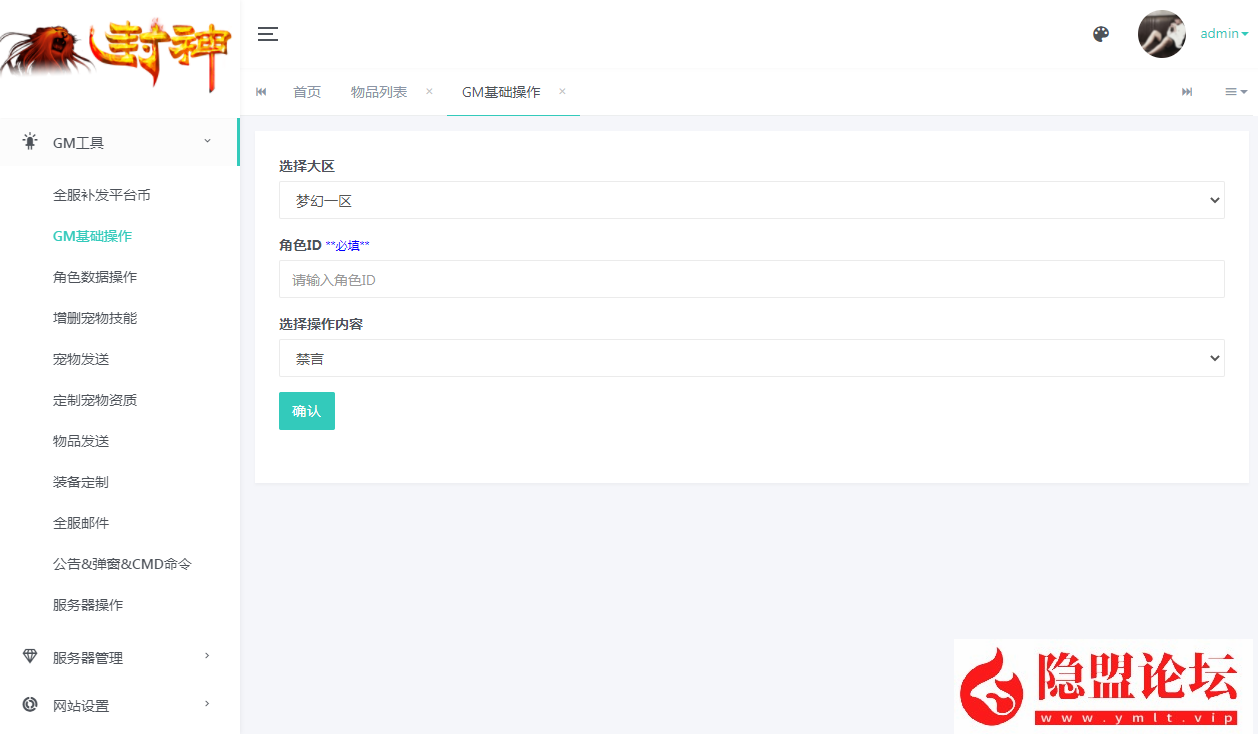1258x734 pixels.
Task: Click the admin avatar picture
Action: pos(1161,34)
